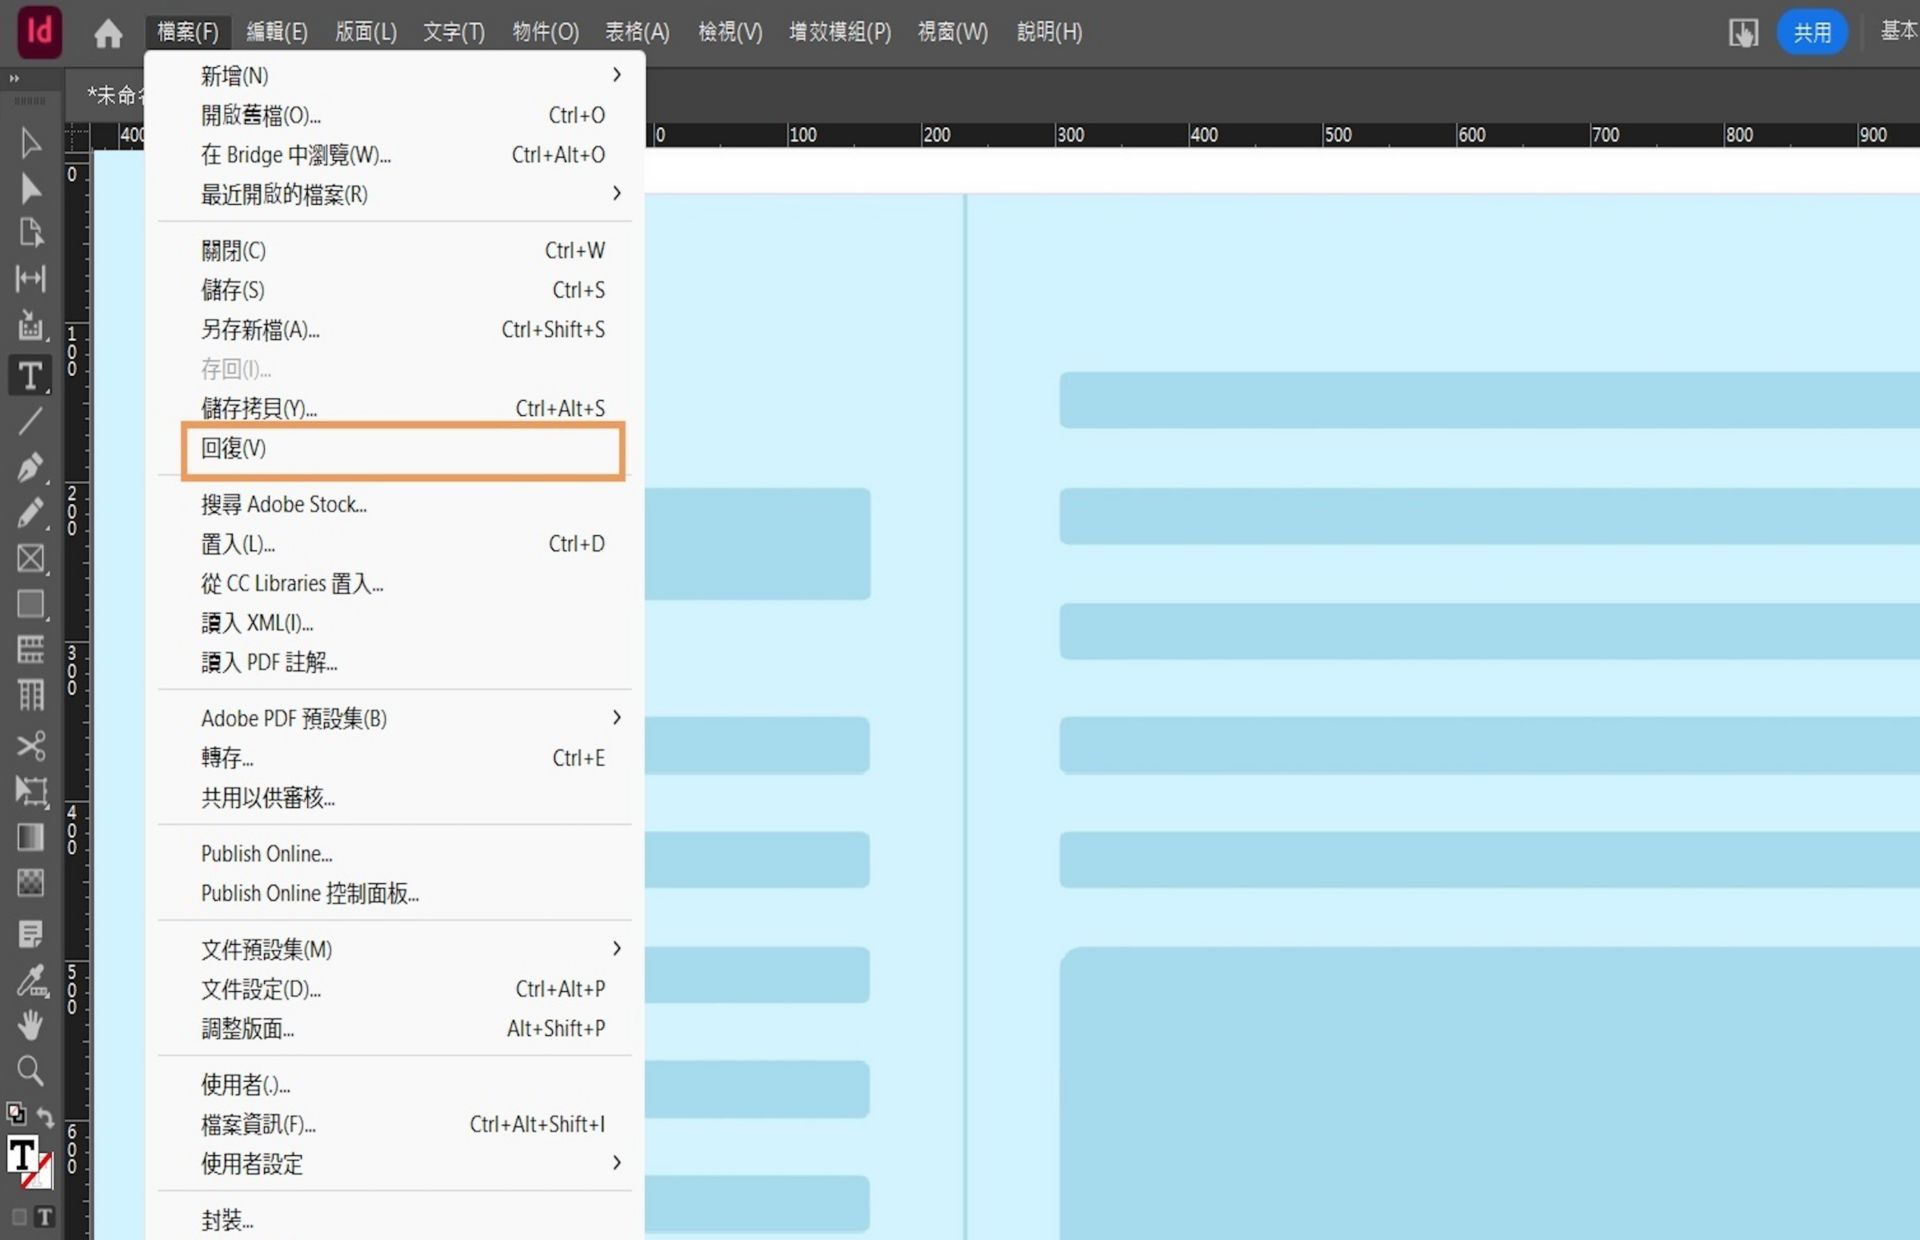
Task: Pick the Pen tool
Action: 30,467
